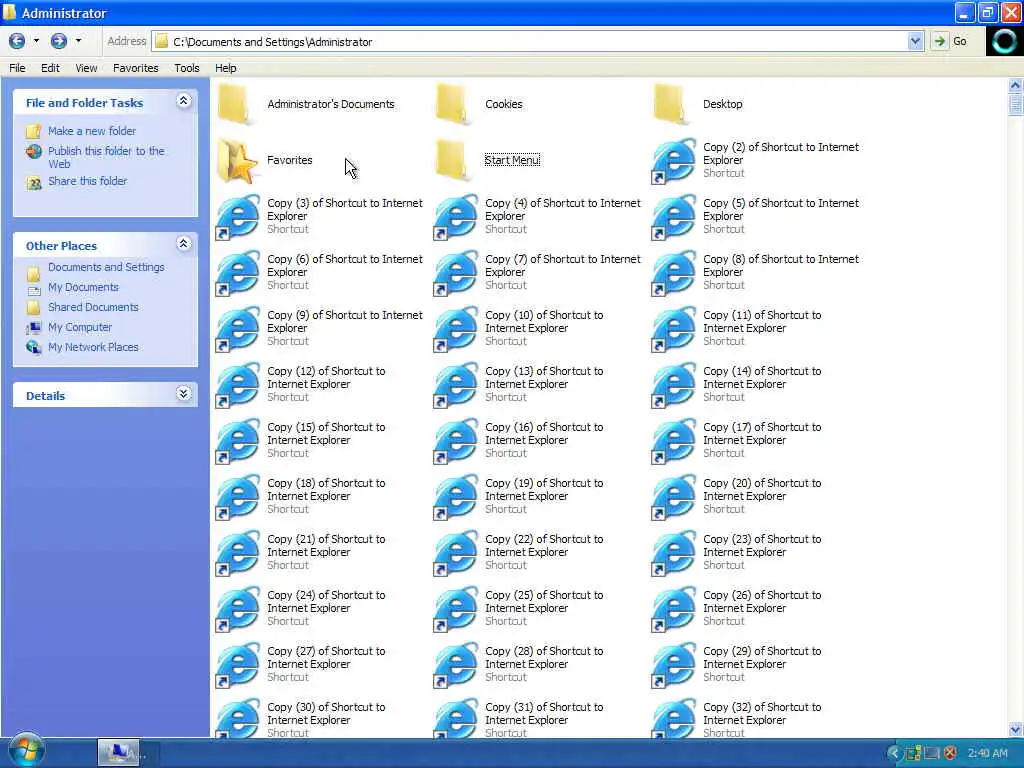The height and width of the screenshot is (768, 1024).
Task: Click the Copy (17) of Shortcut file name text
Action: click(762, 434)
